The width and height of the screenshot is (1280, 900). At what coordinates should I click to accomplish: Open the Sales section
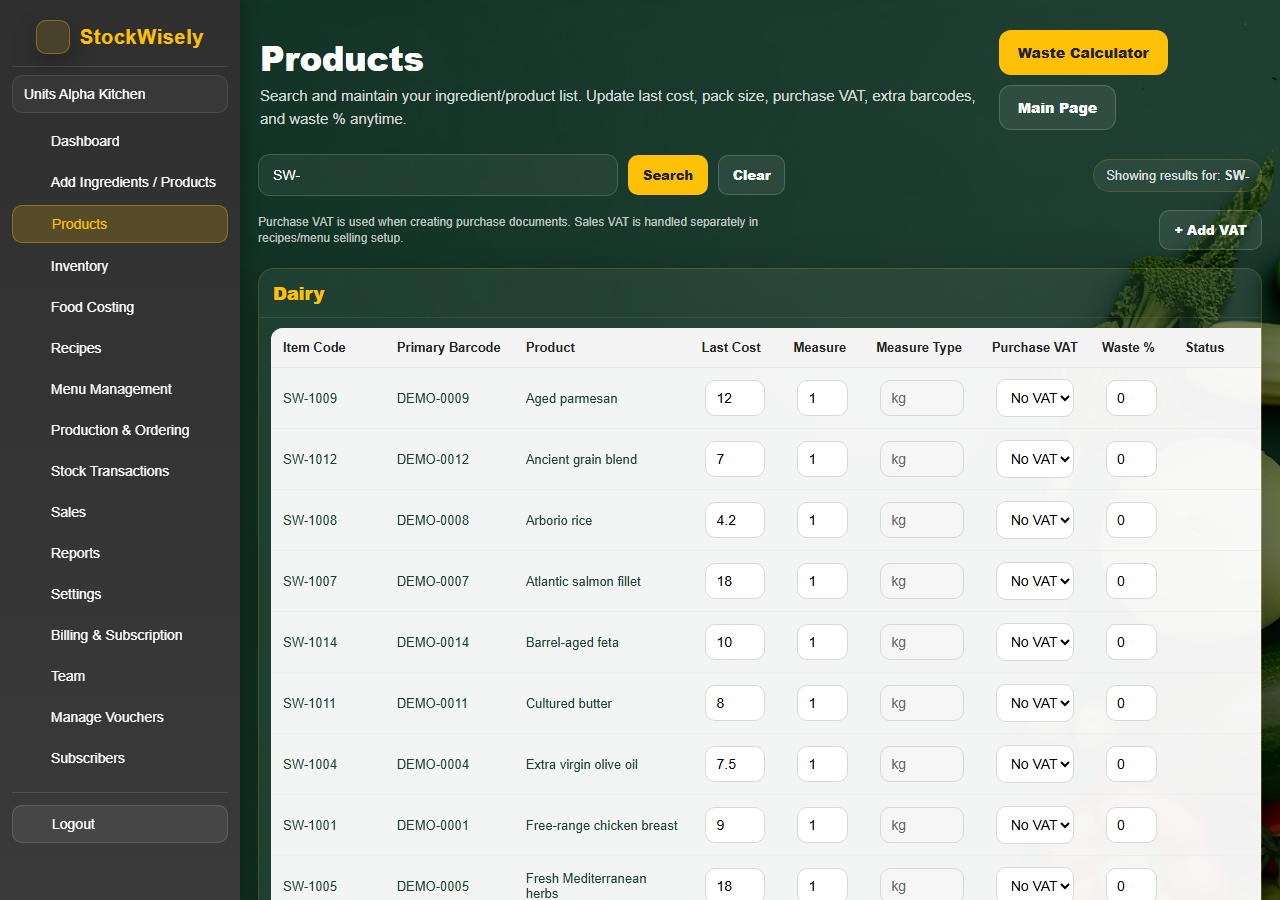(x=120, y=512)
